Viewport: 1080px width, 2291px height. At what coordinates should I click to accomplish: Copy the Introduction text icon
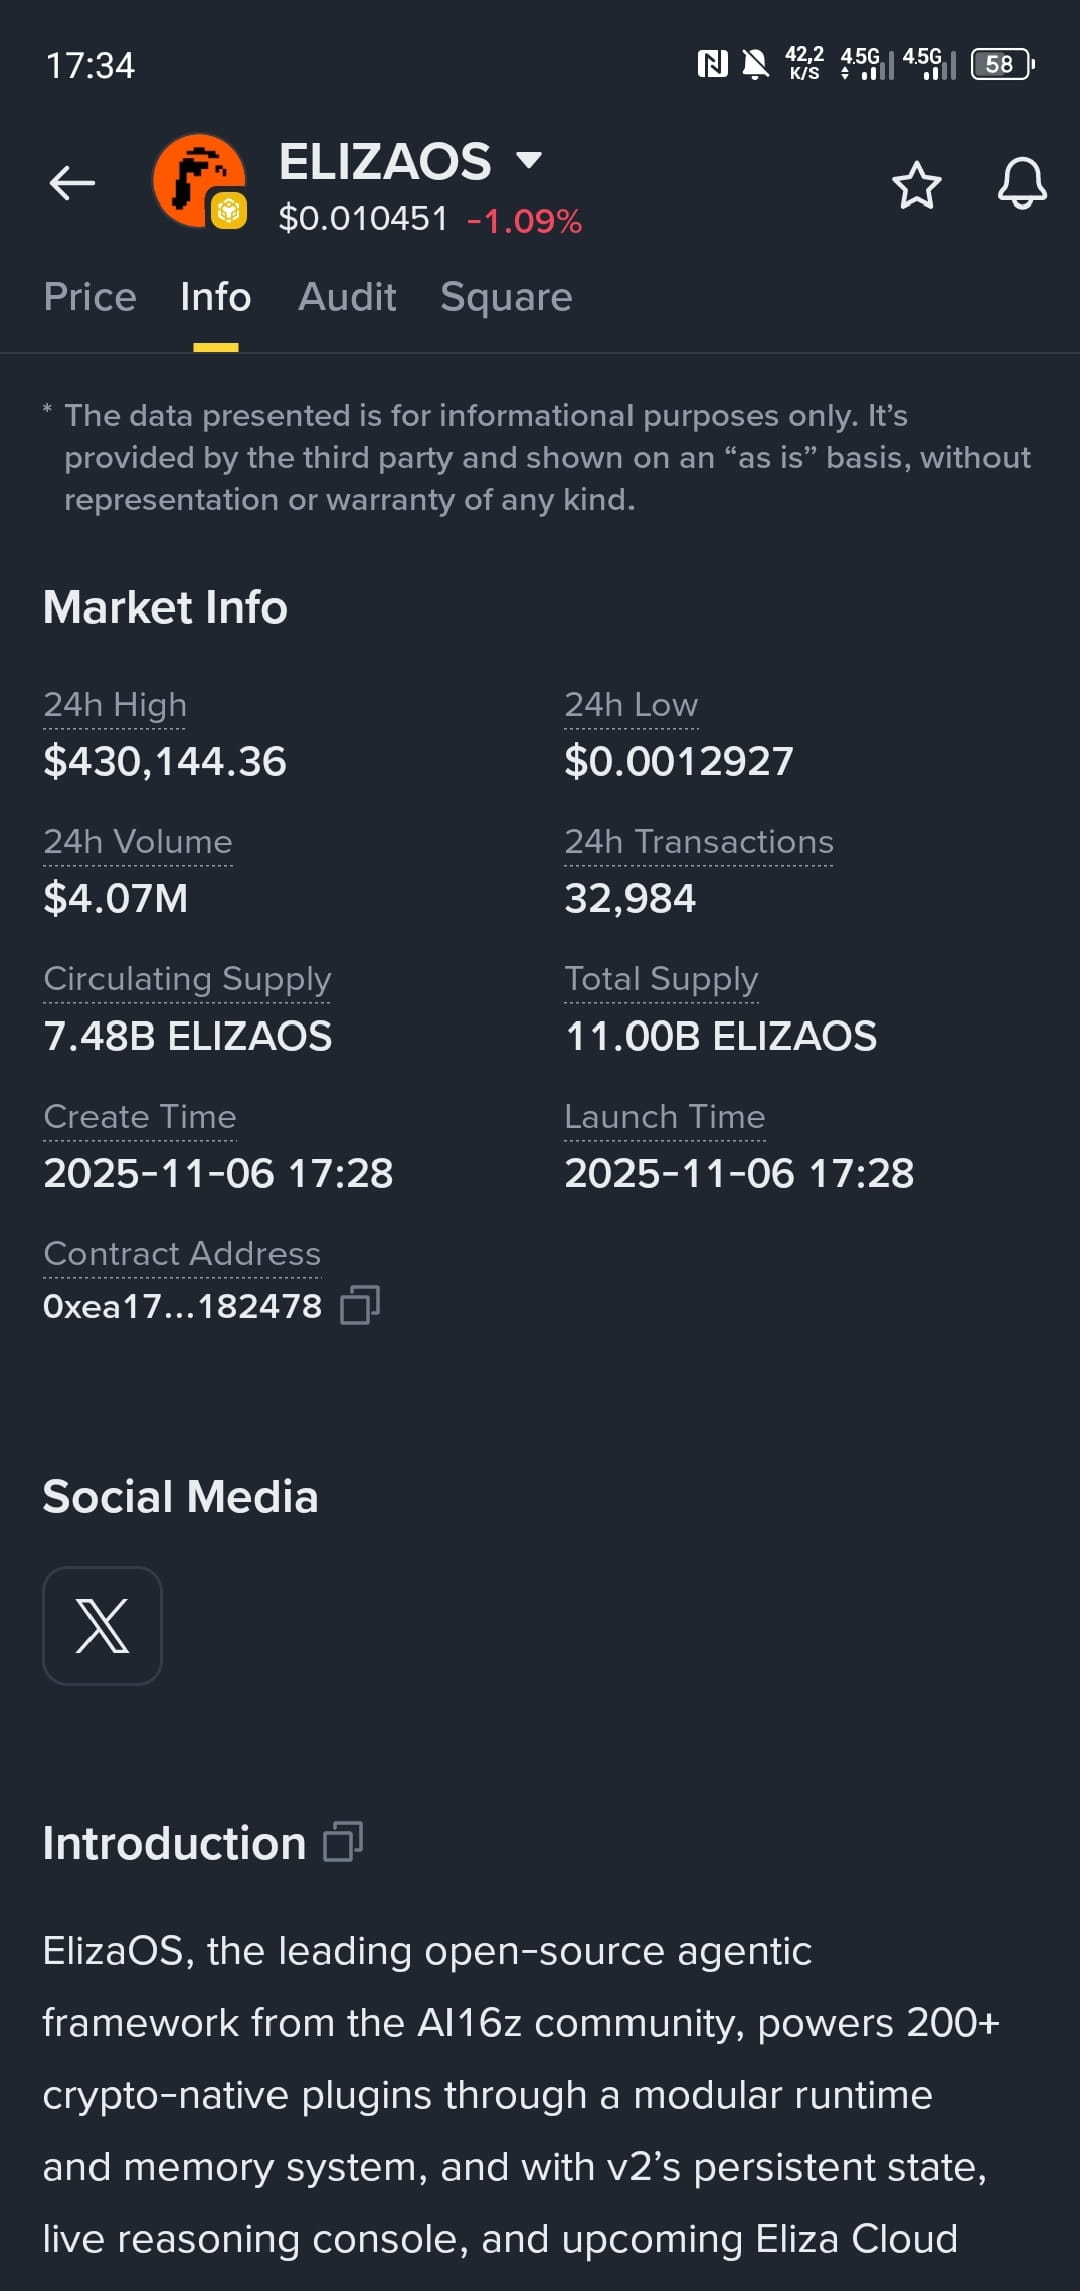pyautogui.click(x=343, y=1841)
